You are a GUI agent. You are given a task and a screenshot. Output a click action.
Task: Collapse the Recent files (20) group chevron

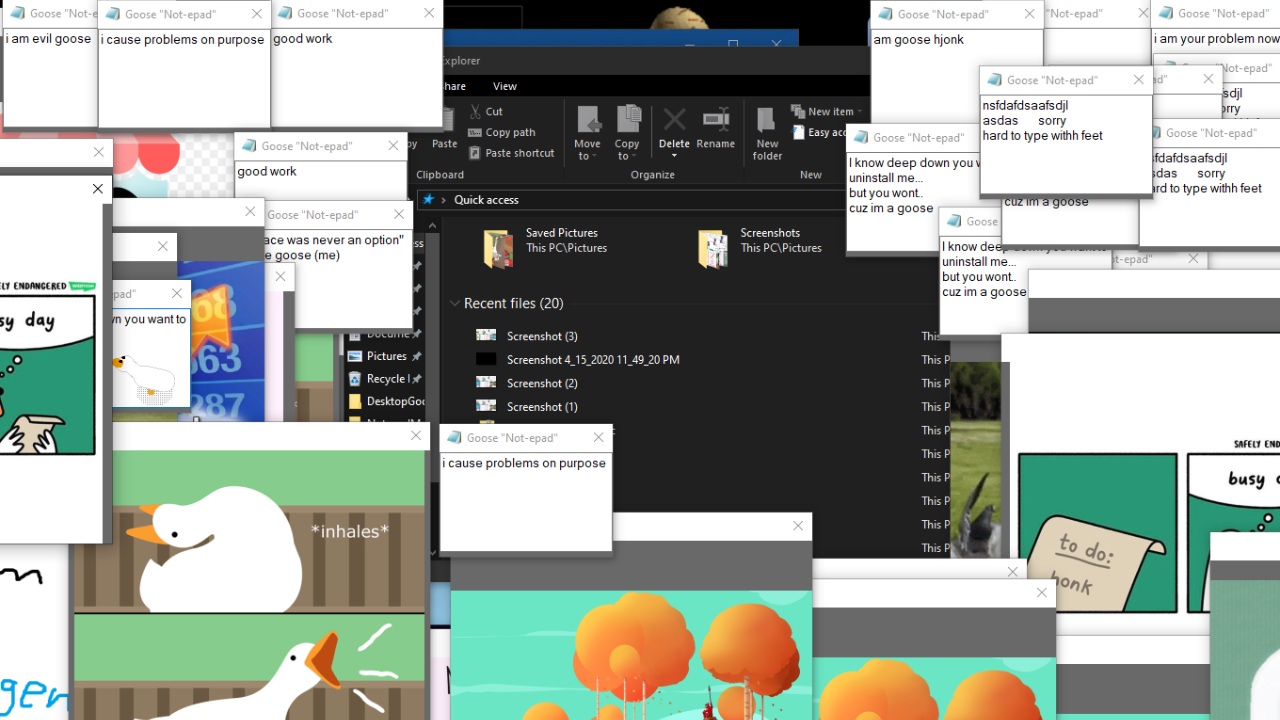tap(455, 303)
